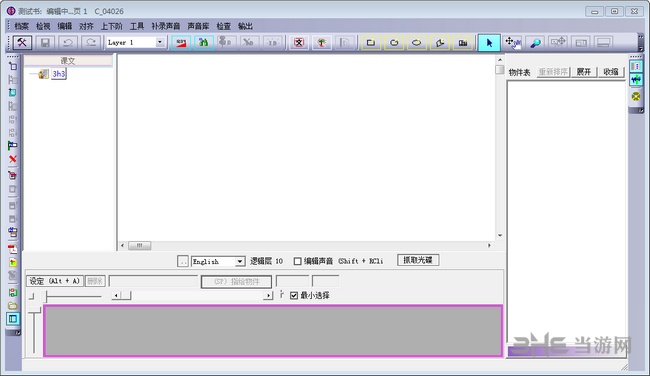Click the small '..' browse button
Screen dimensions: 650x376
tap(182, 261)
